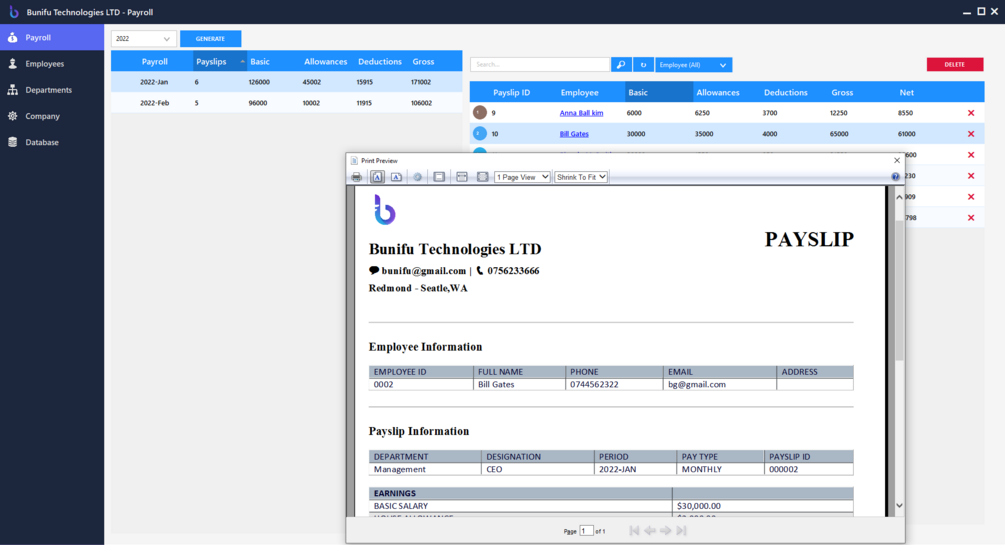The width and height of the screenshot is (1005, 545).
Task: Click the Print Preview document icon
Action: point(354,160)
